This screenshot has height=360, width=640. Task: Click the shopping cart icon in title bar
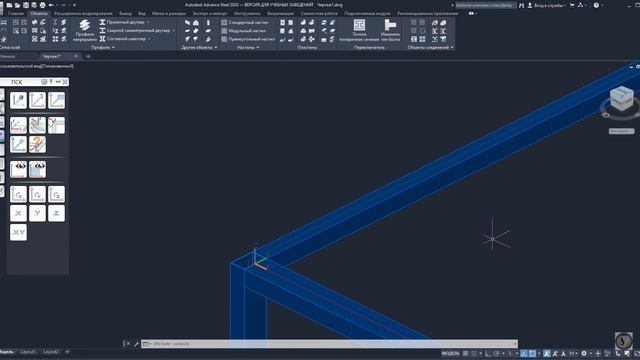(x=572, y=5)
